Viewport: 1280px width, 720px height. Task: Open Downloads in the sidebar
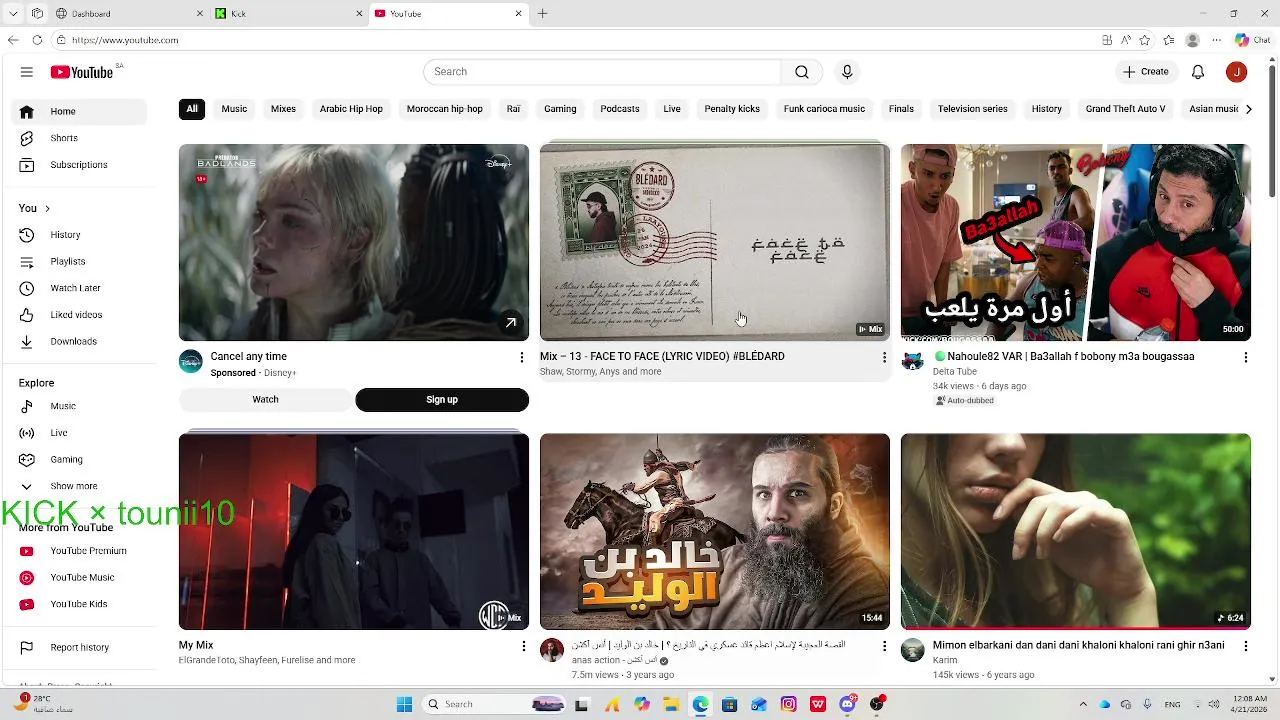(80, 342)
